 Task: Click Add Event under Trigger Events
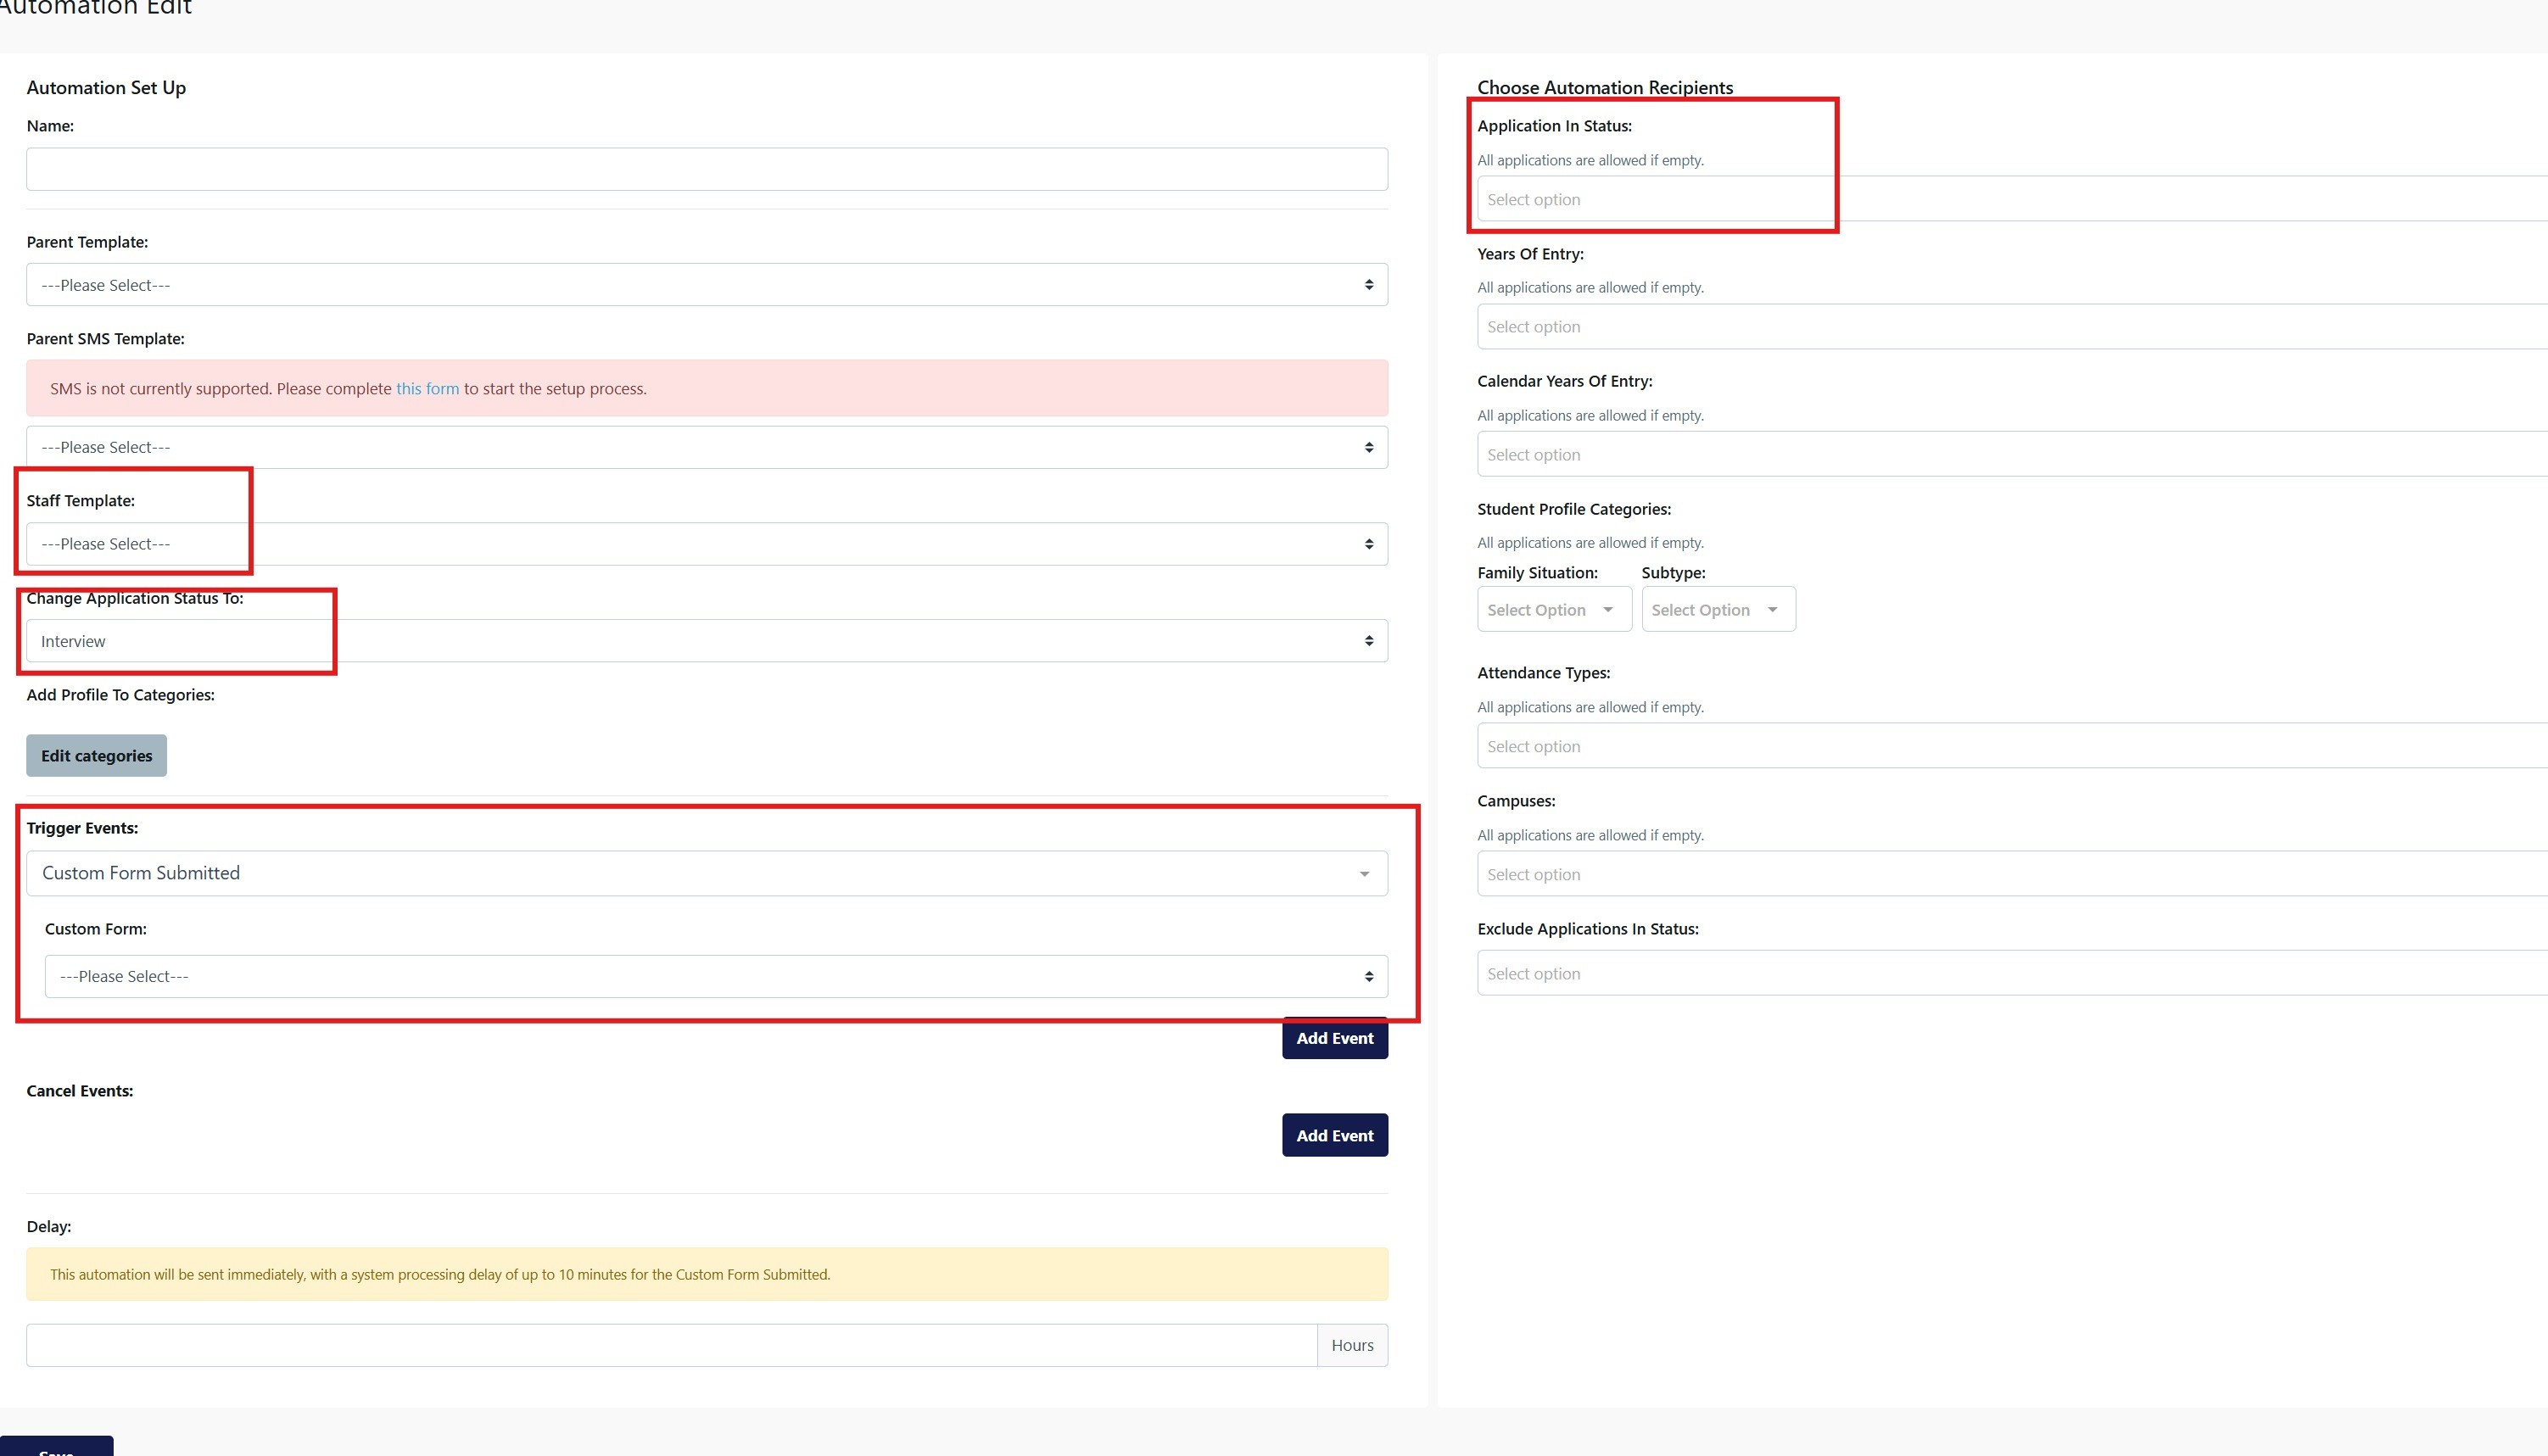click(1334, 1038)
